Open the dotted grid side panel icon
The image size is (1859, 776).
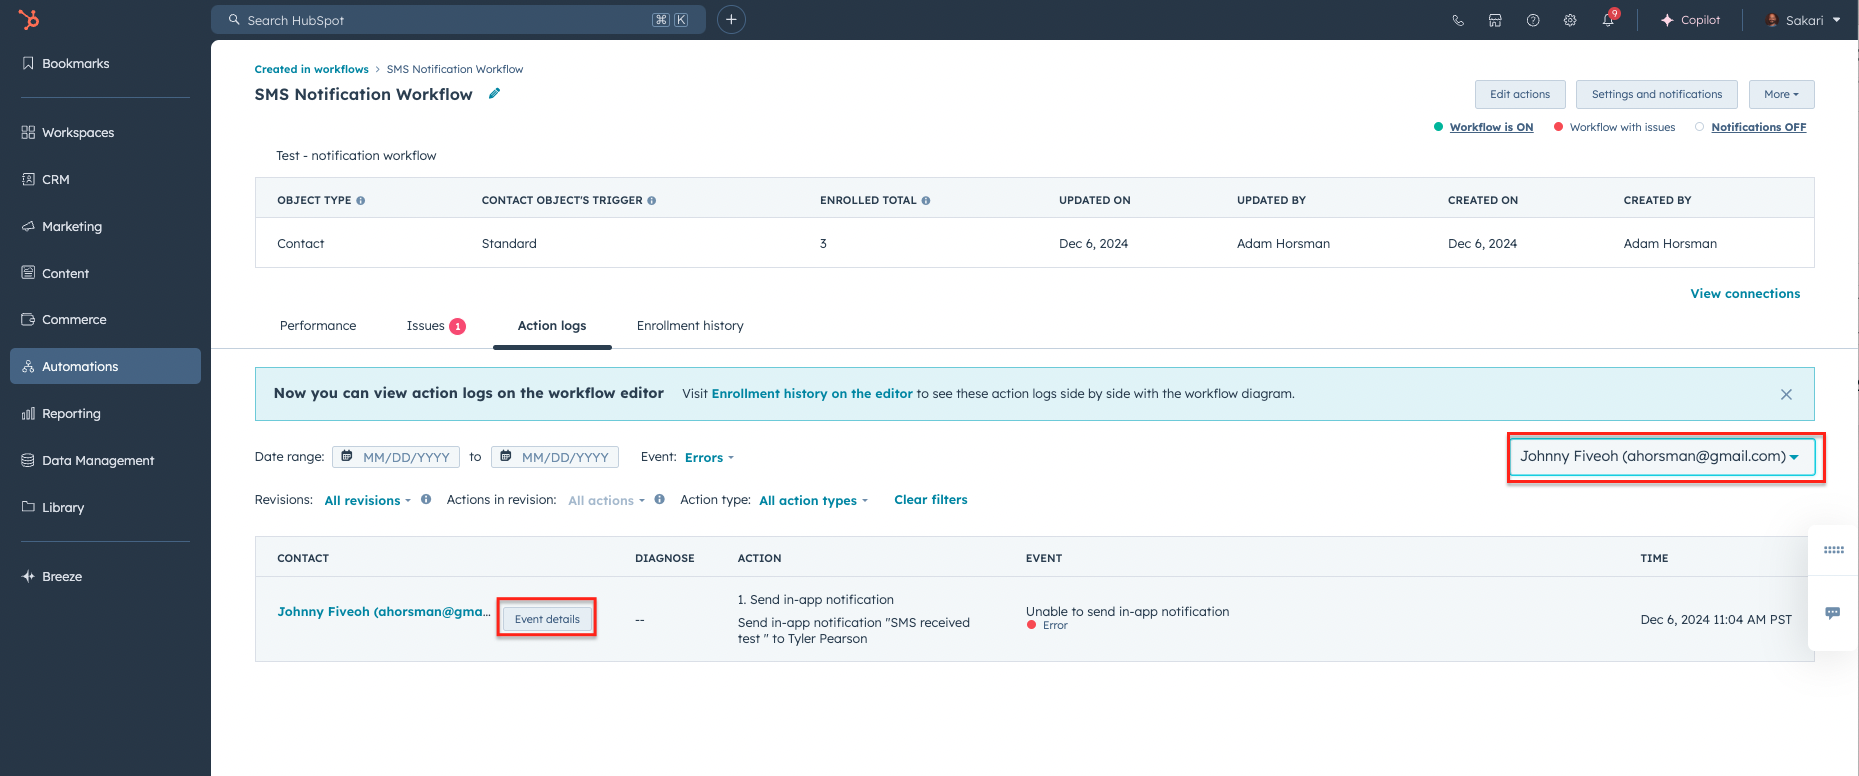[1834, 550]
